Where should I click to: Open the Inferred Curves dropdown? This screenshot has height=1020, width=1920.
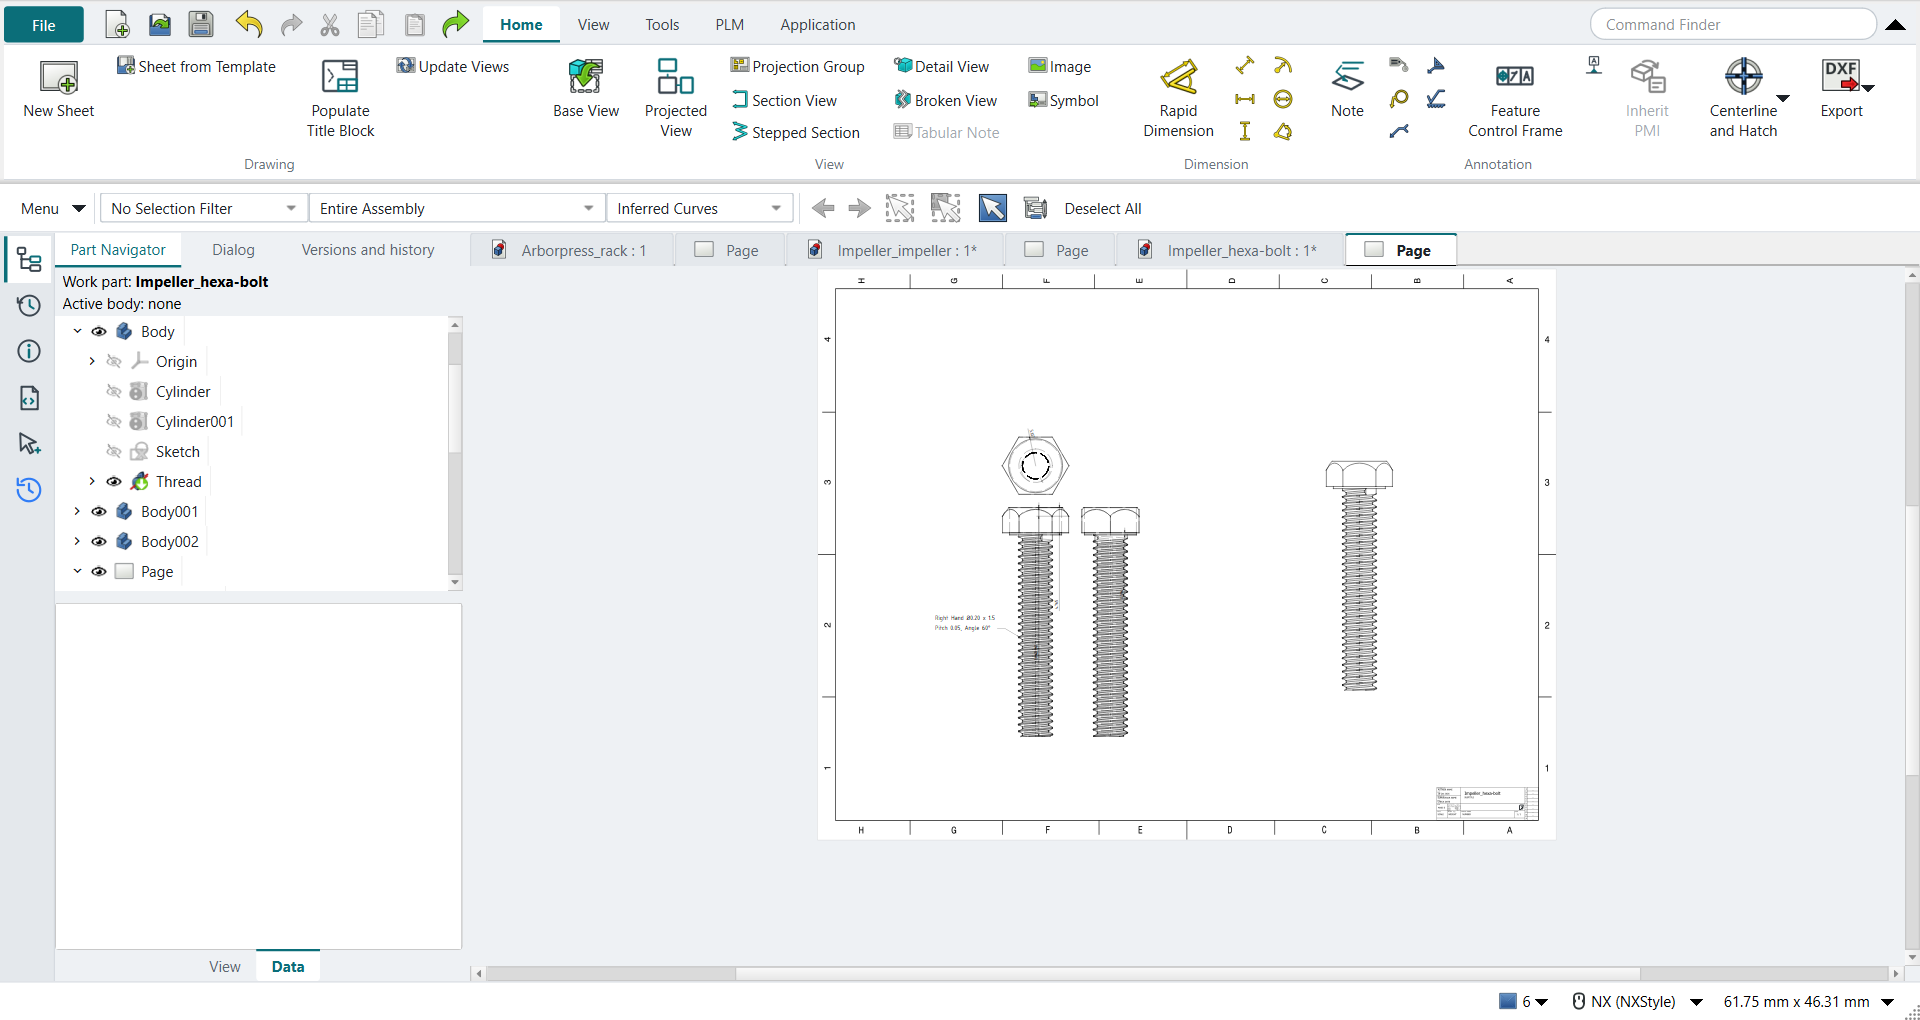(699, 208)
